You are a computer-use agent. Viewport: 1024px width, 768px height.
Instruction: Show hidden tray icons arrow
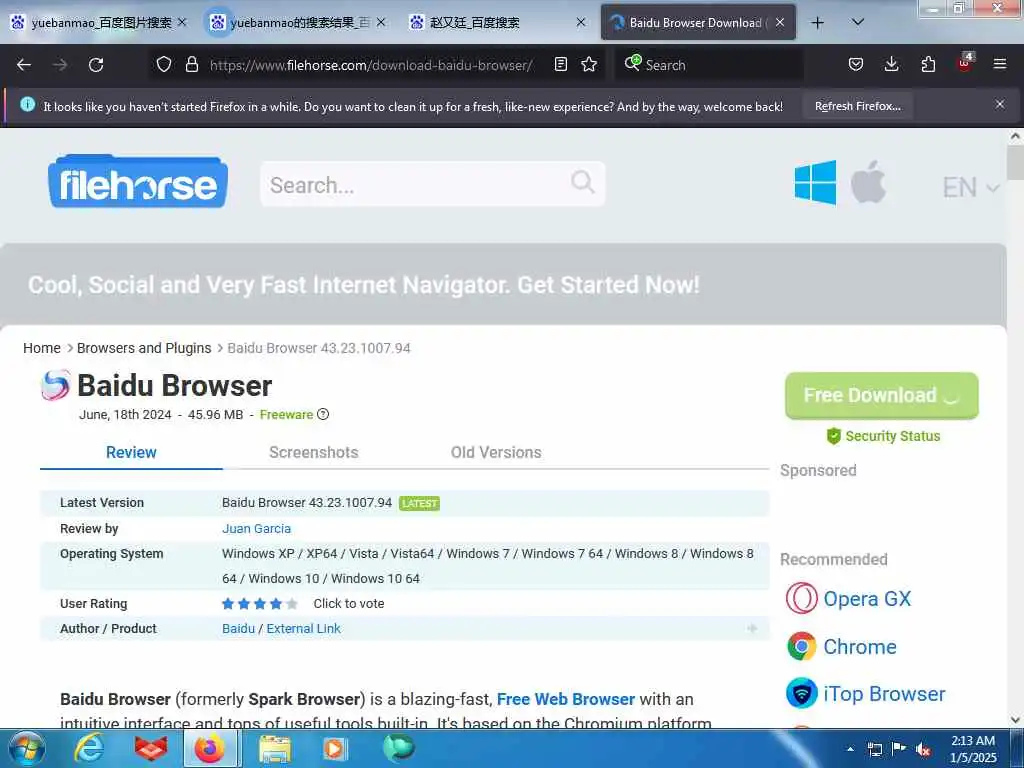pos(850,749)
